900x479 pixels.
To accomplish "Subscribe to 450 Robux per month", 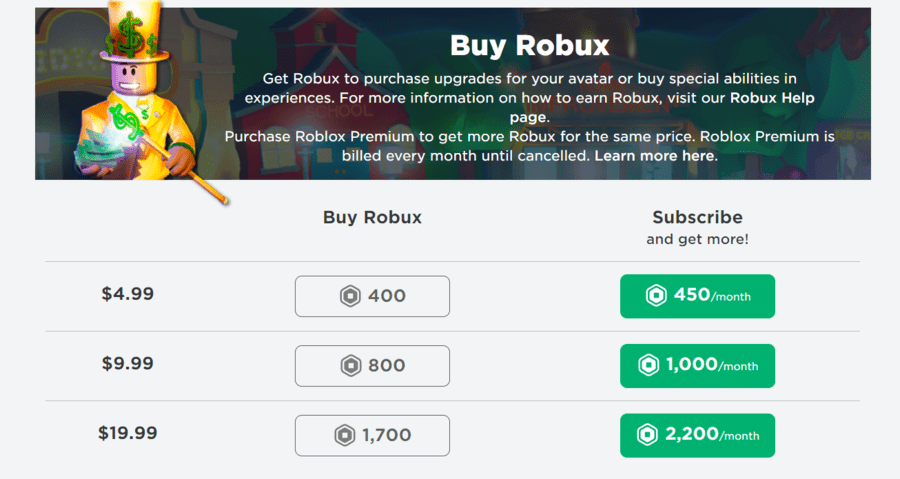I will [x=697, y=296].
